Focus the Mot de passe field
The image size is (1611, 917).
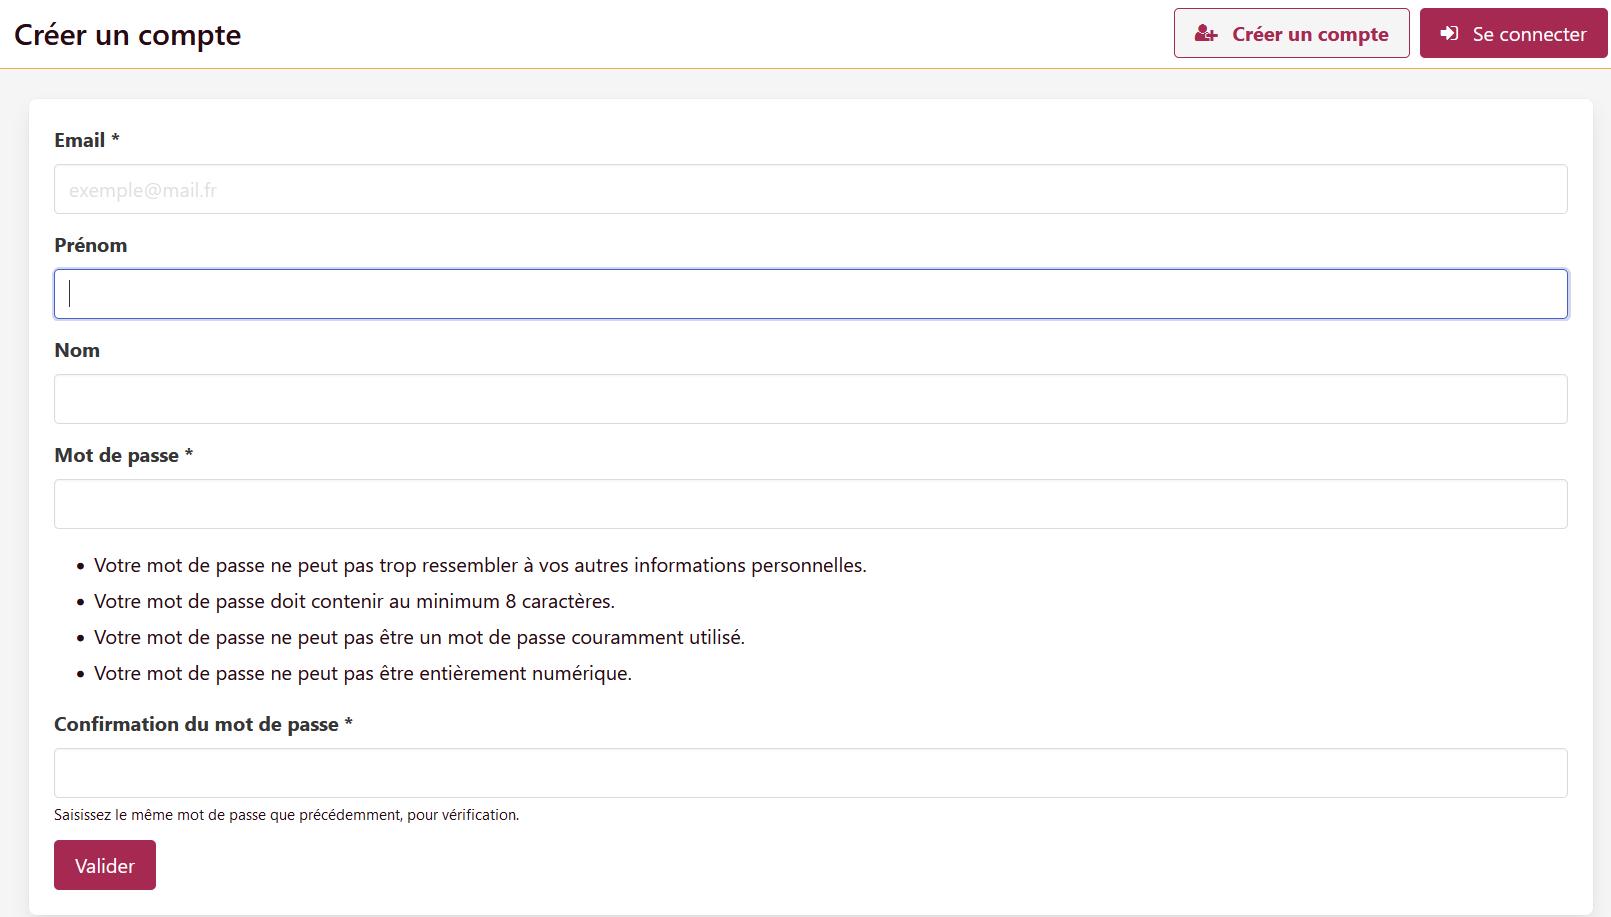coord(810,504)
